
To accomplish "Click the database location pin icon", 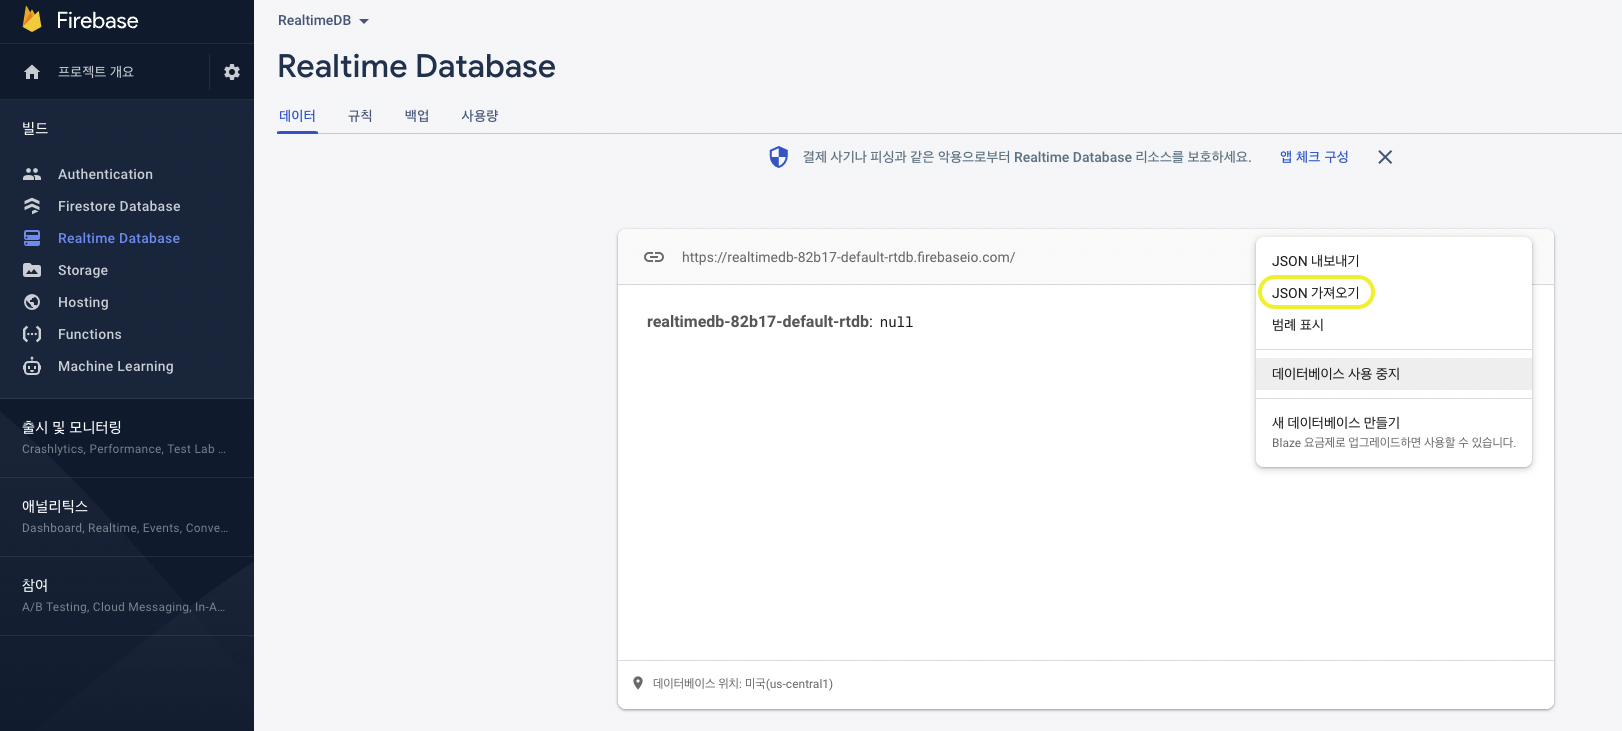I will 638,683.
